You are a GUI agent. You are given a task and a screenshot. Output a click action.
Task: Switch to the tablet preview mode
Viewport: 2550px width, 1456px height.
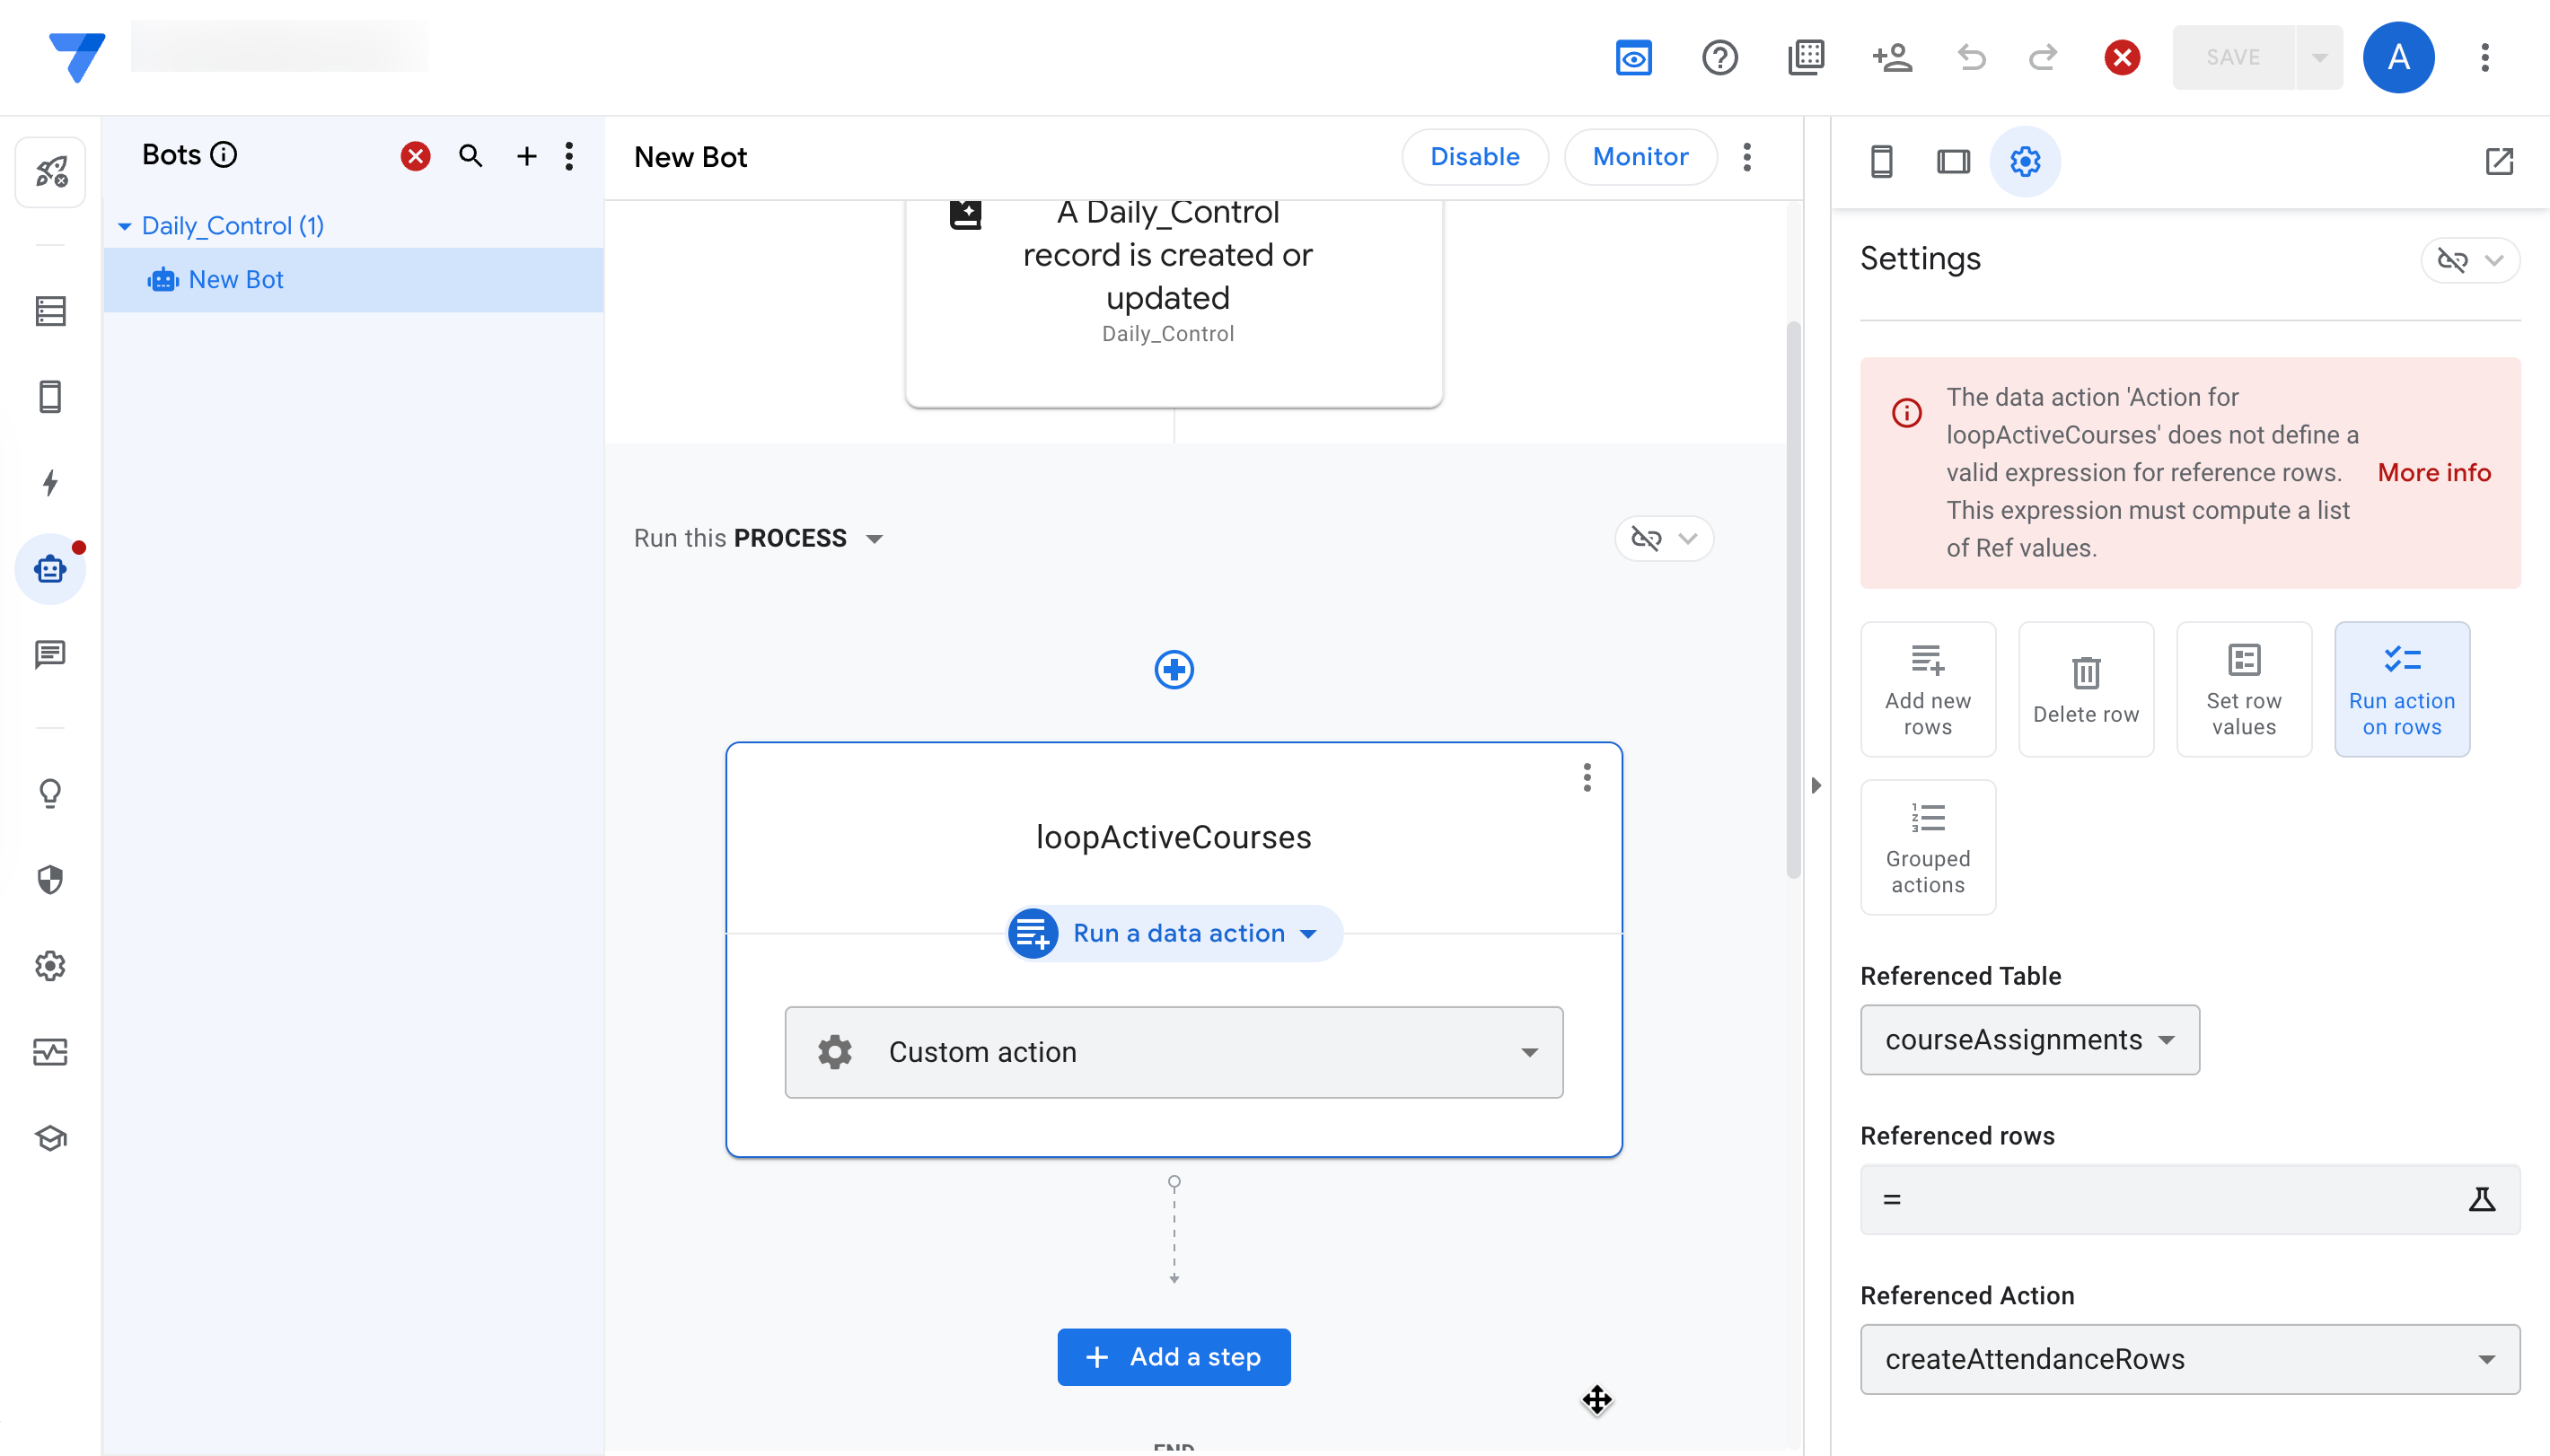tap(1952, 161)
